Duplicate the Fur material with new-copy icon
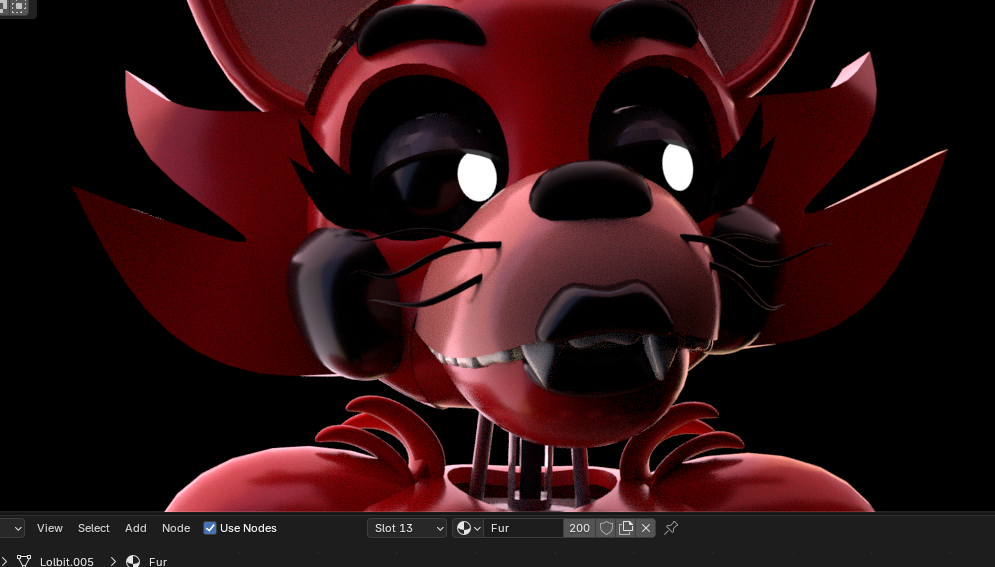 (x=626, y=528)
